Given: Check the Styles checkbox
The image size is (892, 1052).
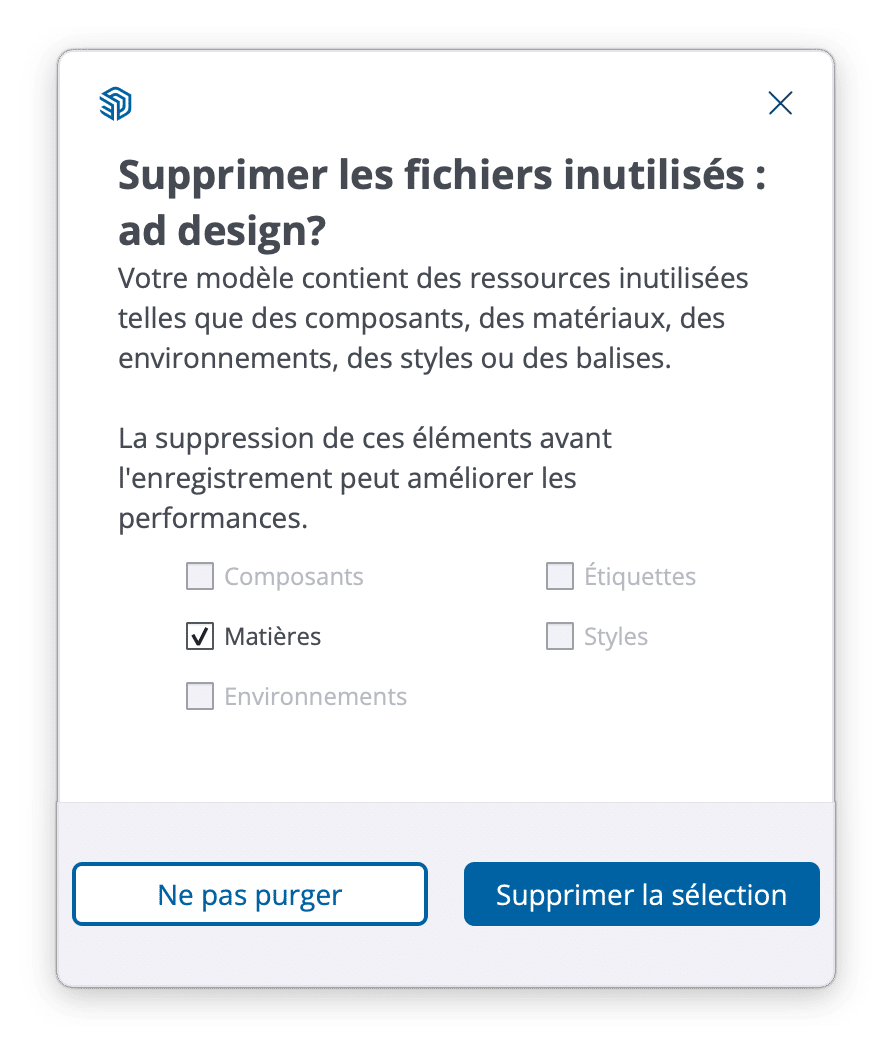Looking at the screenshot, I should pos(560,637).
